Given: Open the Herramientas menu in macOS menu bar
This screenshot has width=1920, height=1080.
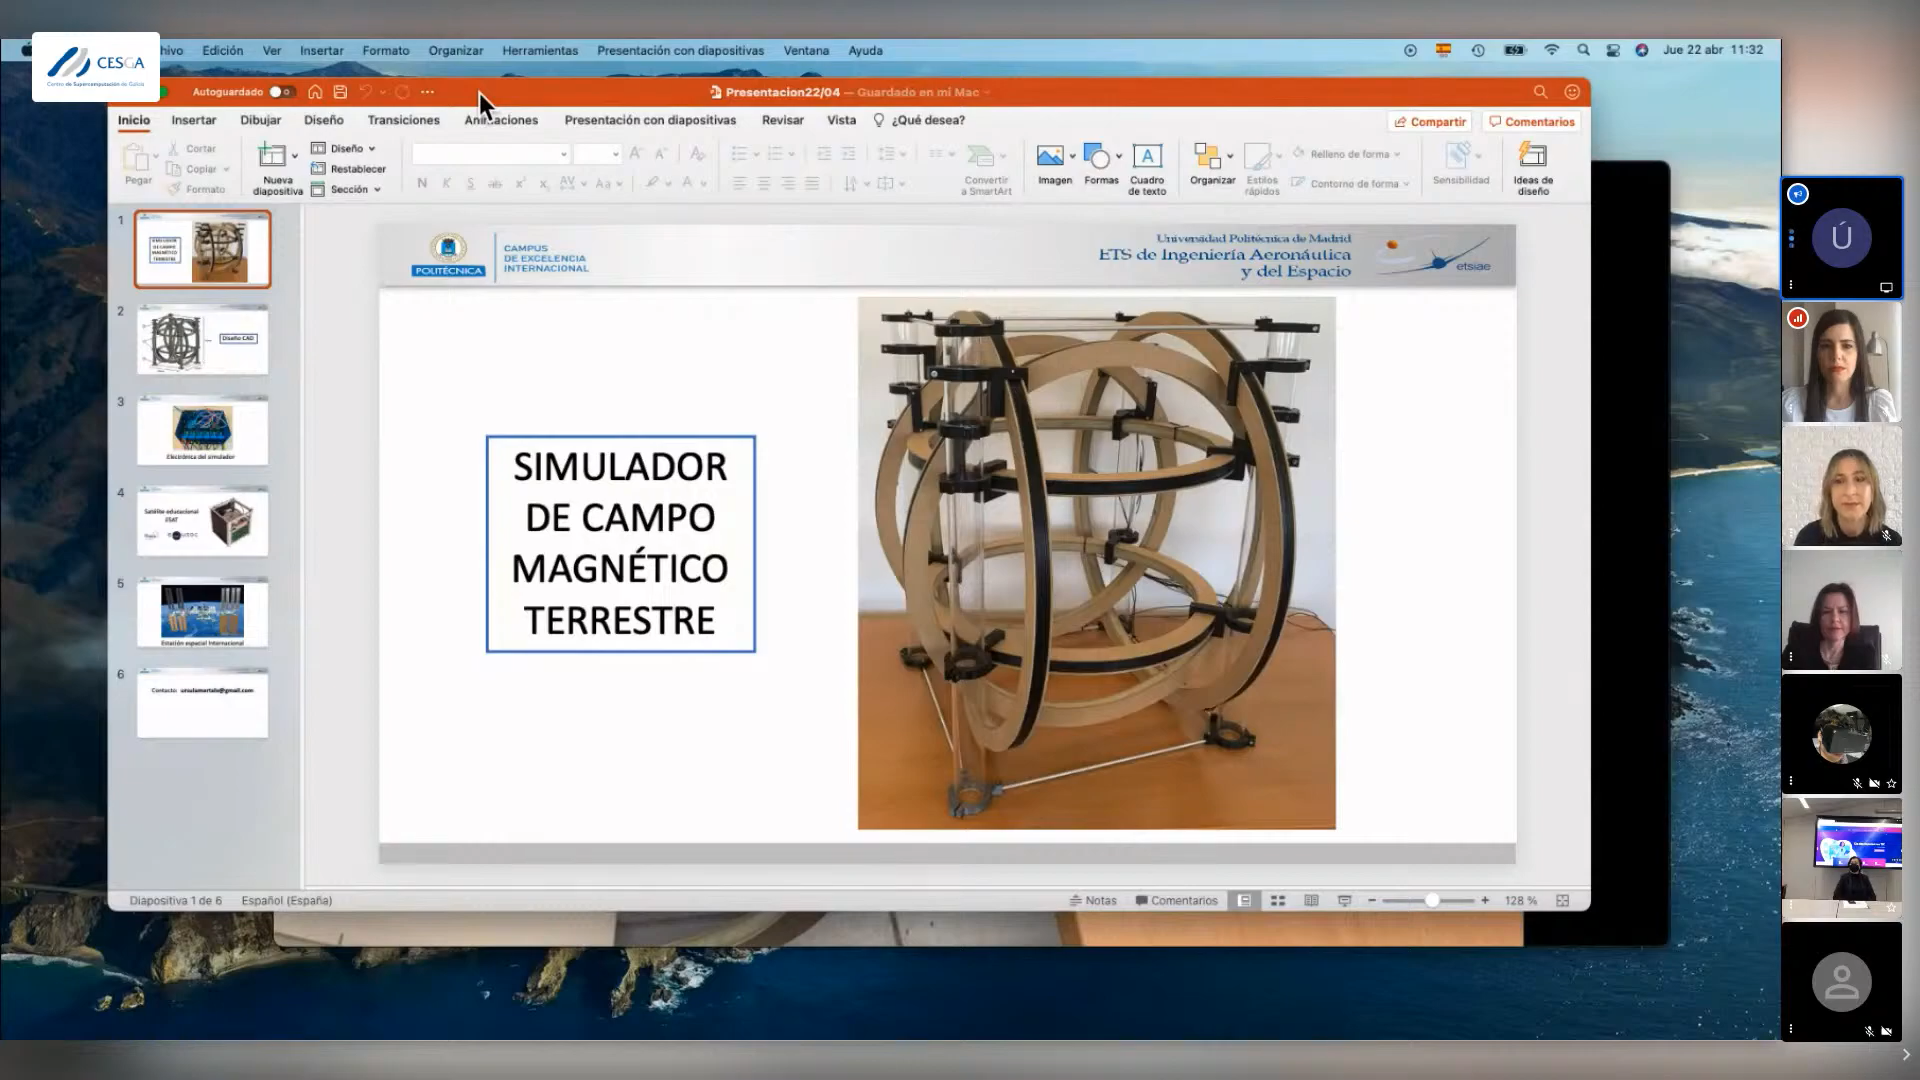Looking at the screenshot, I should click(x=540, y=51).
